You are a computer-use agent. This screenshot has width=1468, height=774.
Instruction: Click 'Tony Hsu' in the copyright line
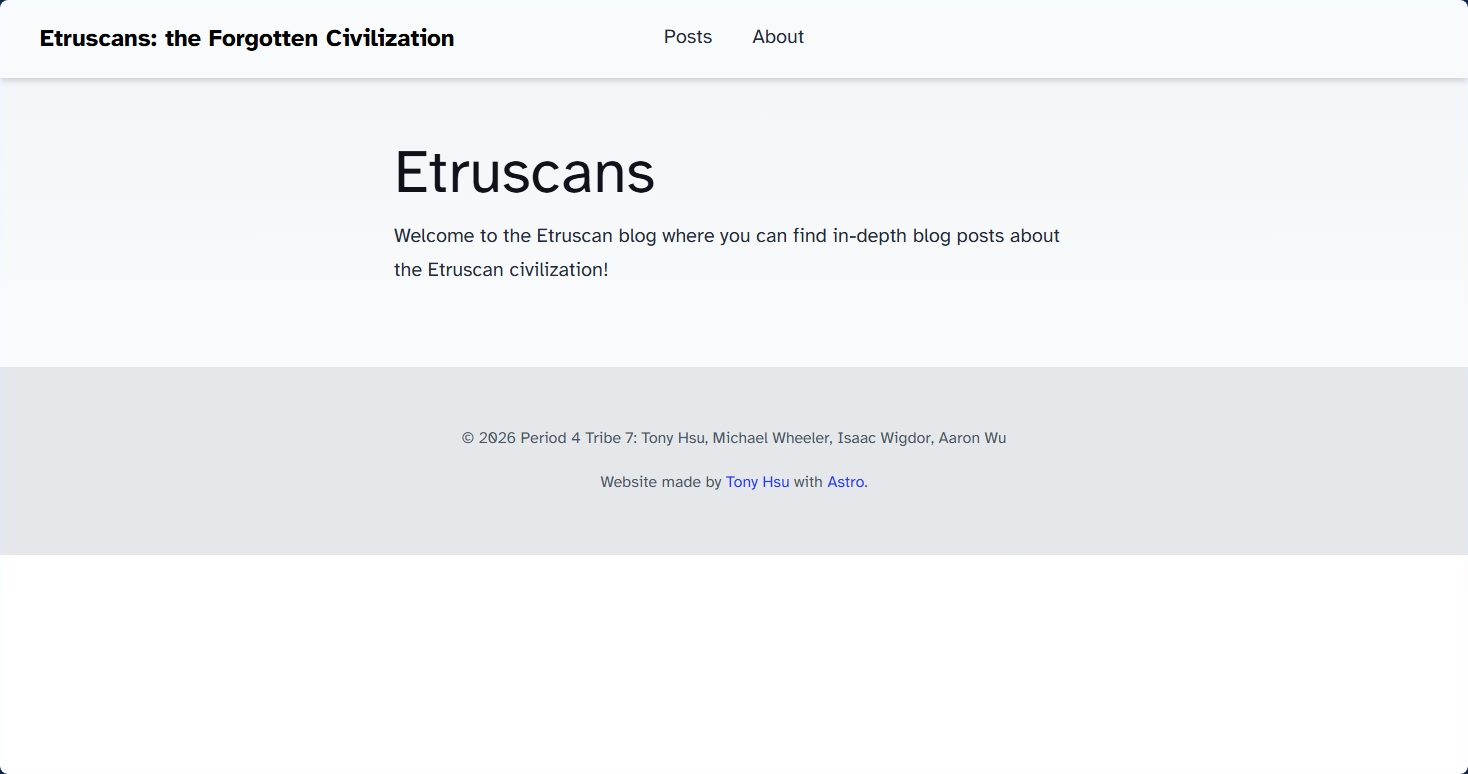pos(672,438)
